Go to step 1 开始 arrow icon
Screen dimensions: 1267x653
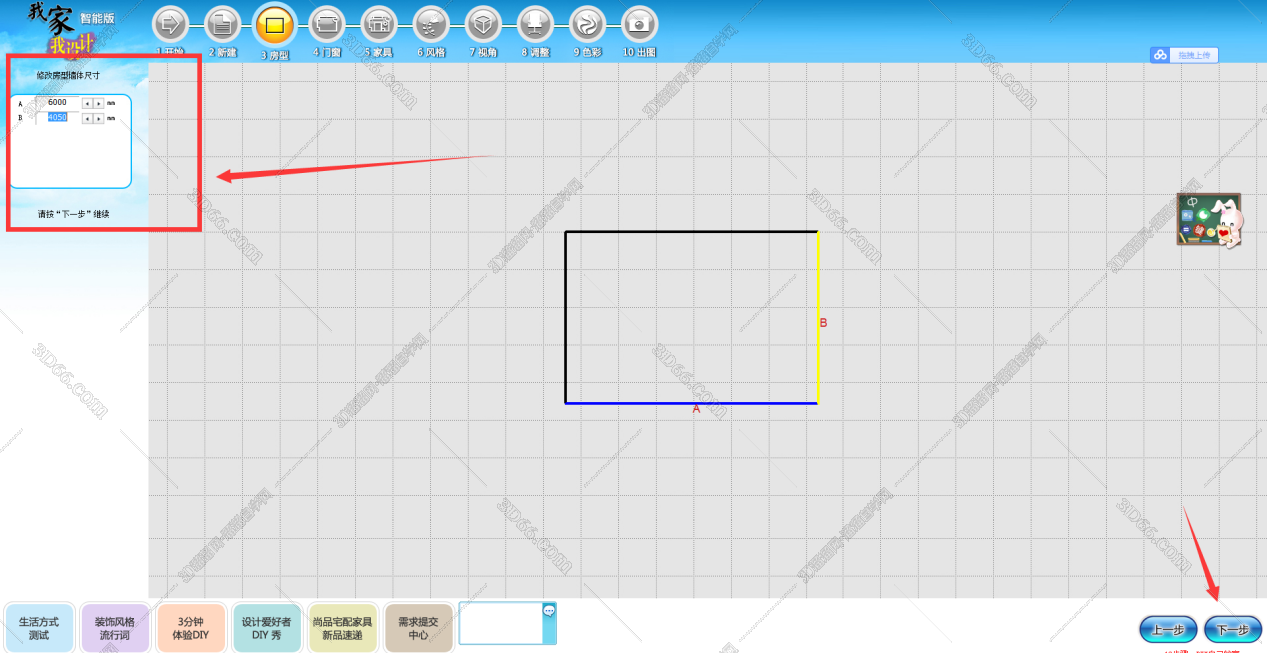coord(170,23)
